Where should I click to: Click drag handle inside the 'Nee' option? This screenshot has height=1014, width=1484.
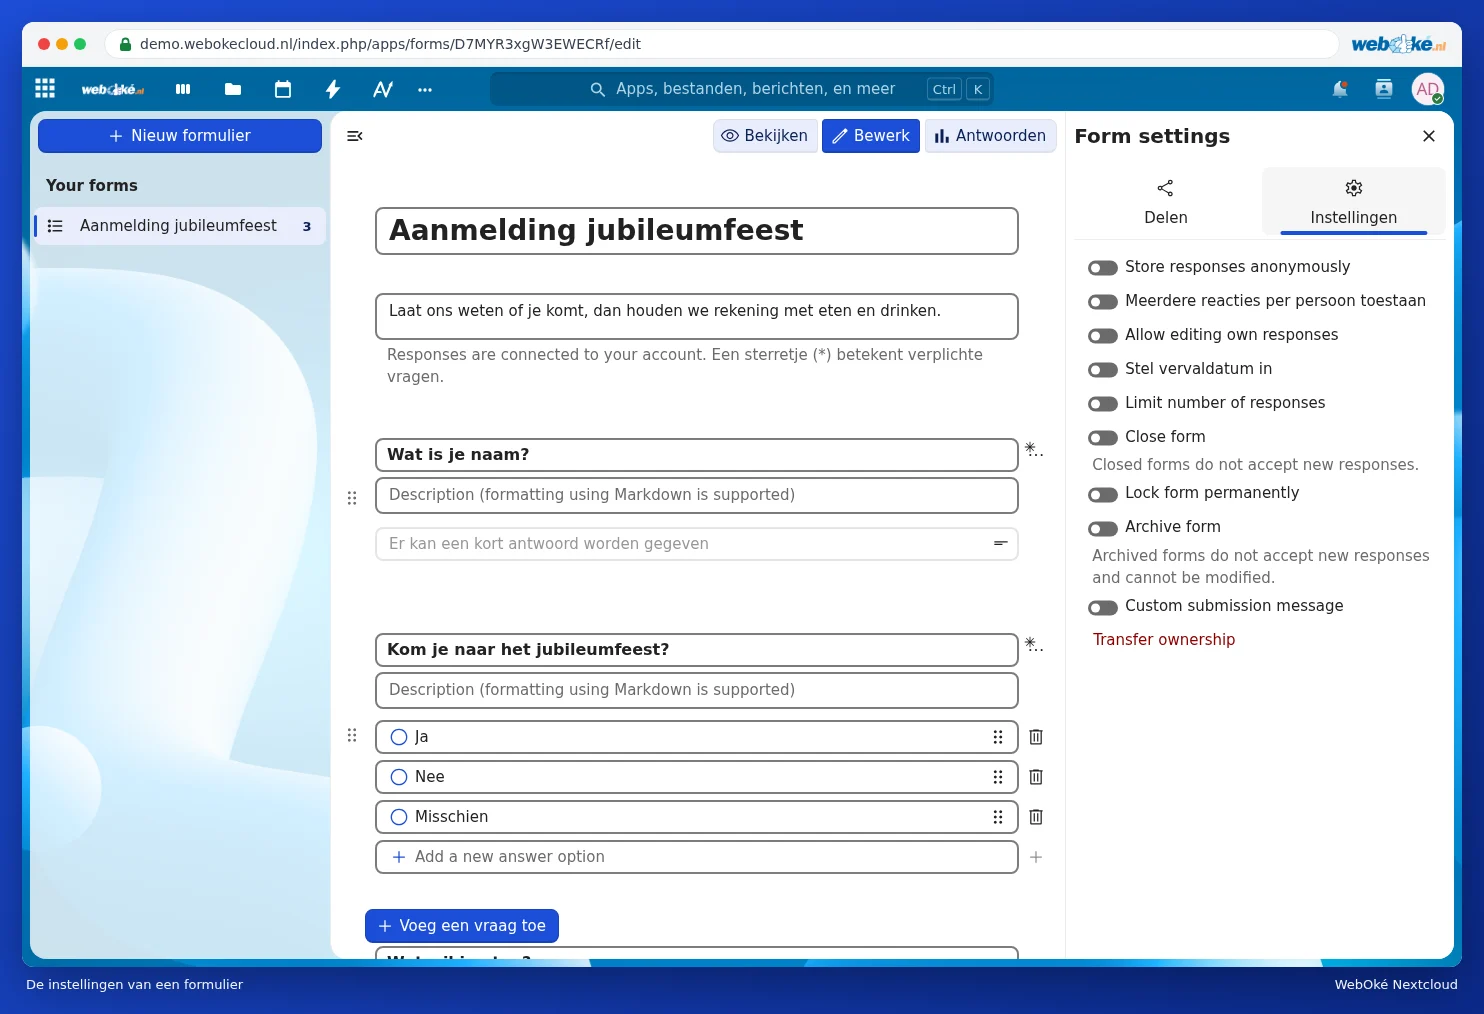[998, 777]
